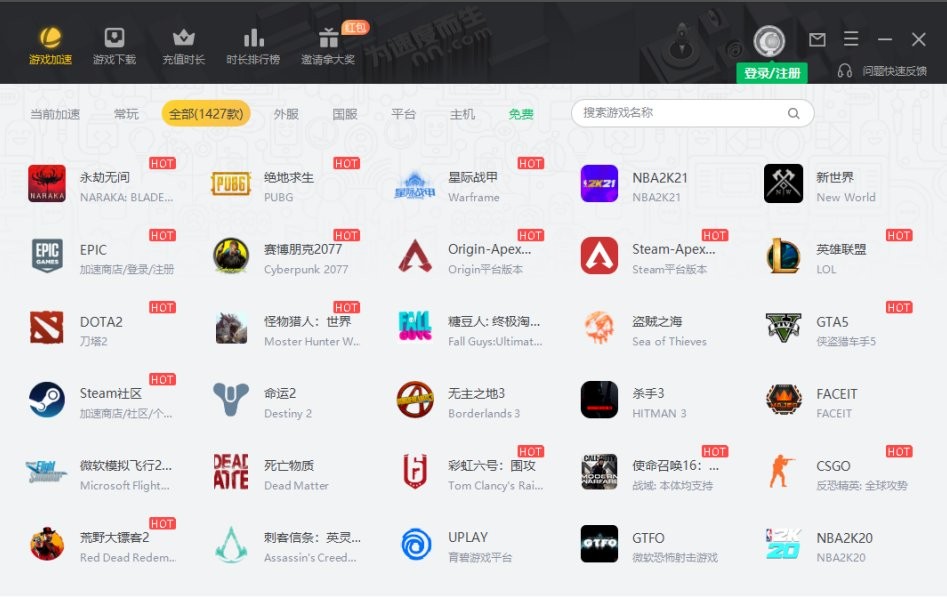Click the user avatar icon
The image size is (947, 597).
coord(768,41)
